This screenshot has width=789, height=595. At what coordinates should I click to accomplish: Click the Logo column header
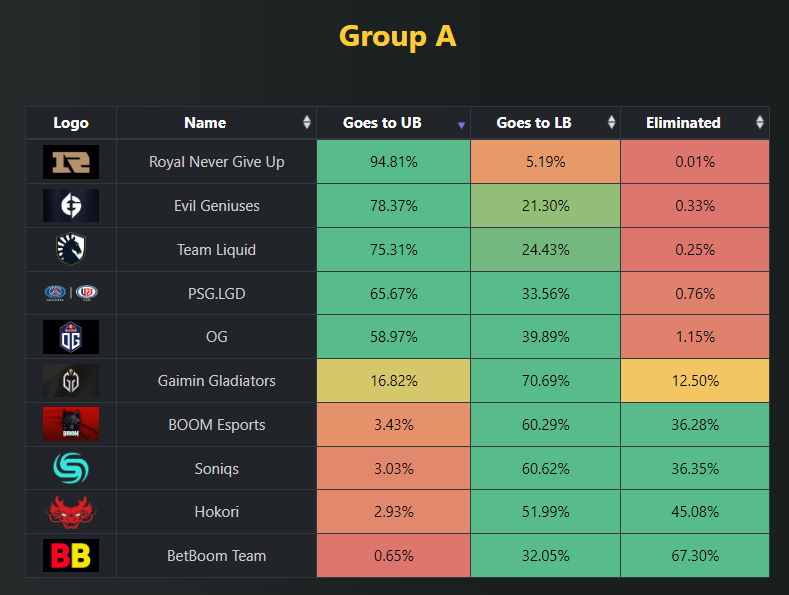pos(71,123)
